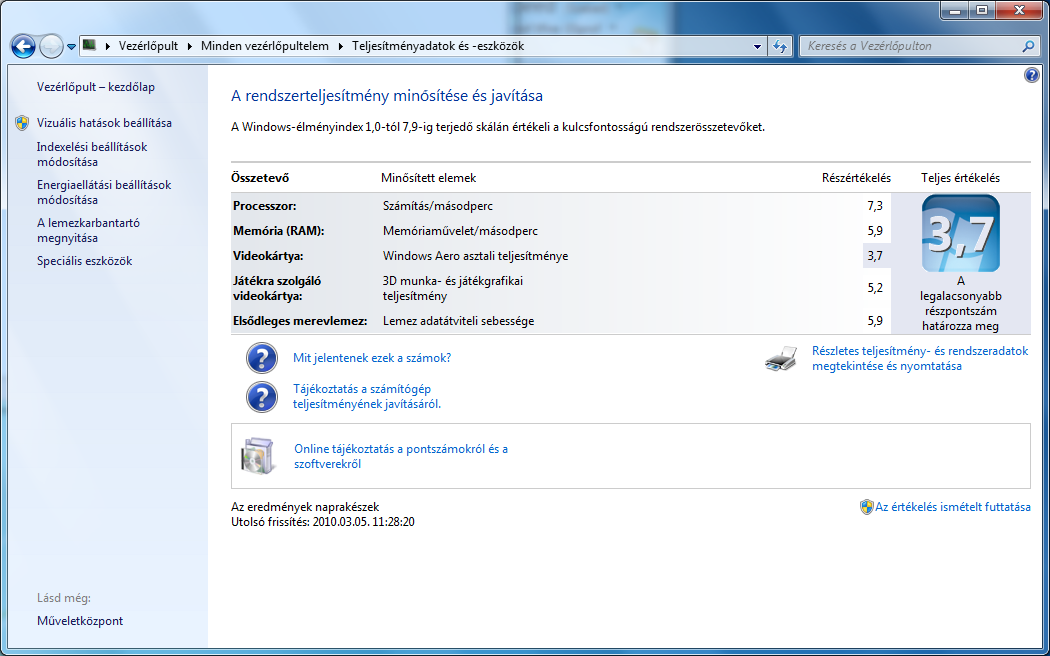Select Elsődleges merevlemez row label
The image size is (1050, 656).
click(x=300, y=321)
